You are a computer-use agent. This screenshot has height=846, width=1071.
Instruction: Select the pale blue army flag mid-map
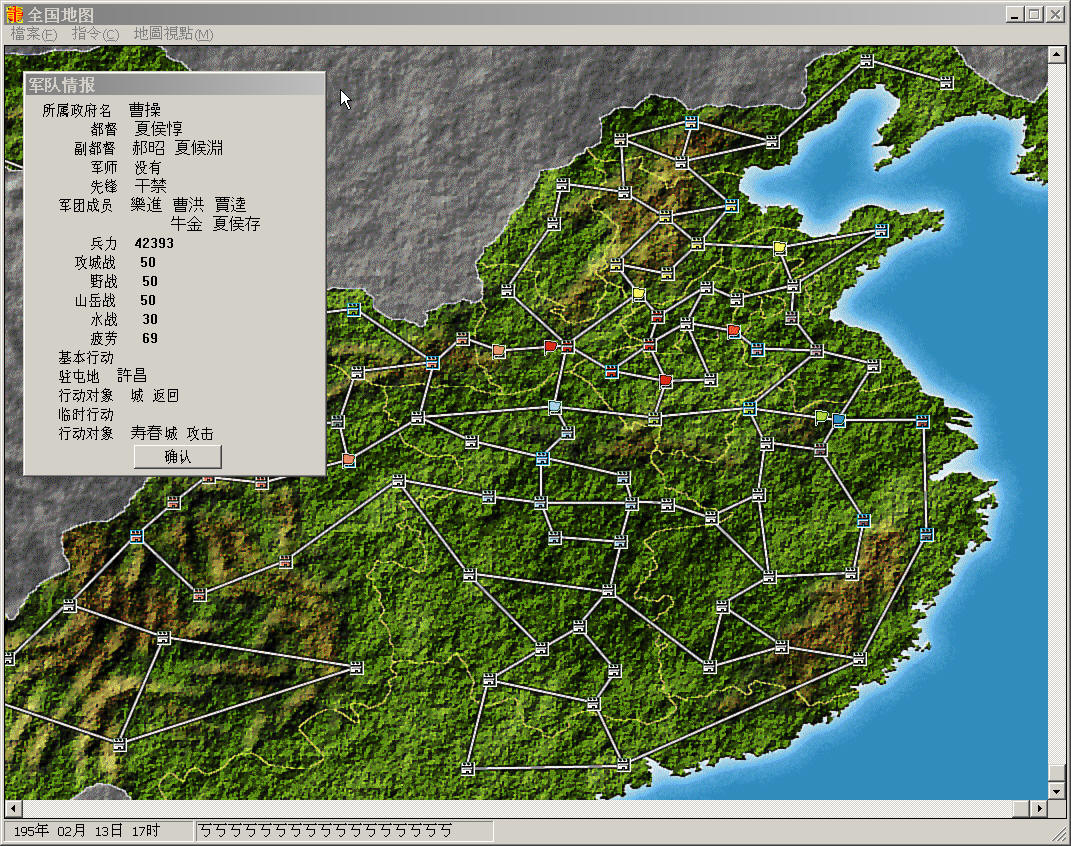(555, 408)
